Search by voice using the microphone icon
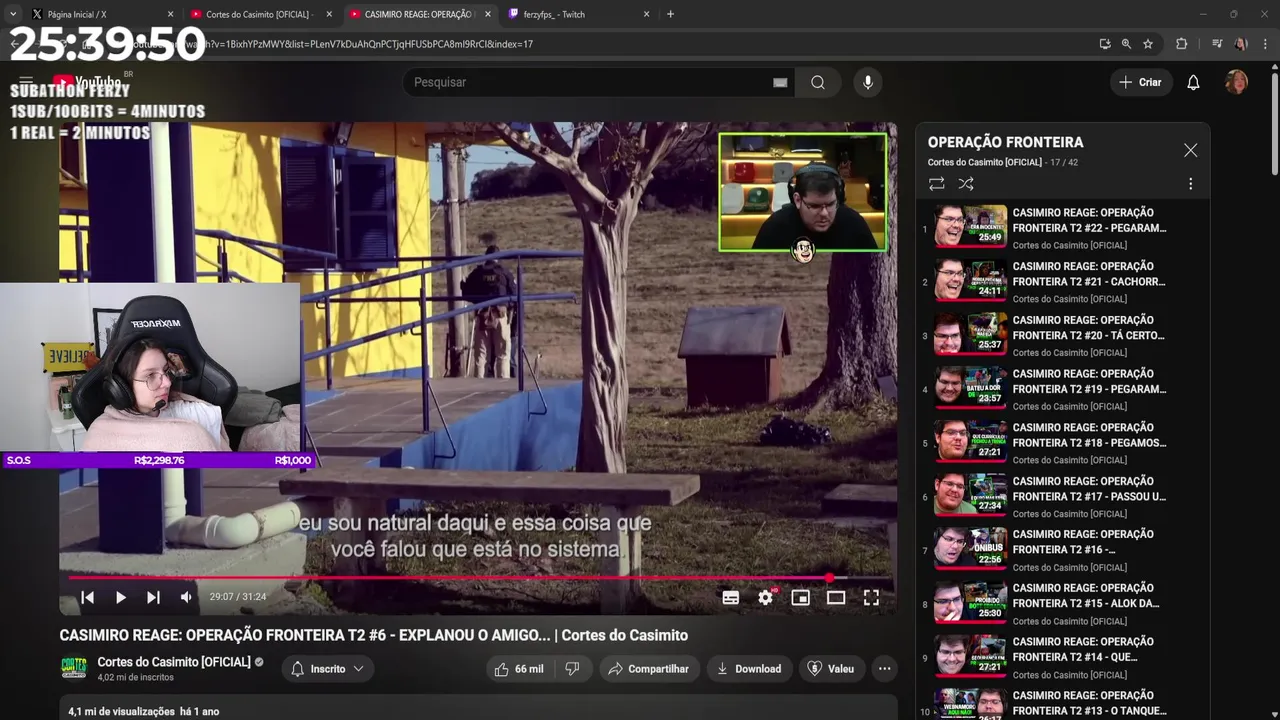This screenshot has width=1280, height=720. click(868, 82)
